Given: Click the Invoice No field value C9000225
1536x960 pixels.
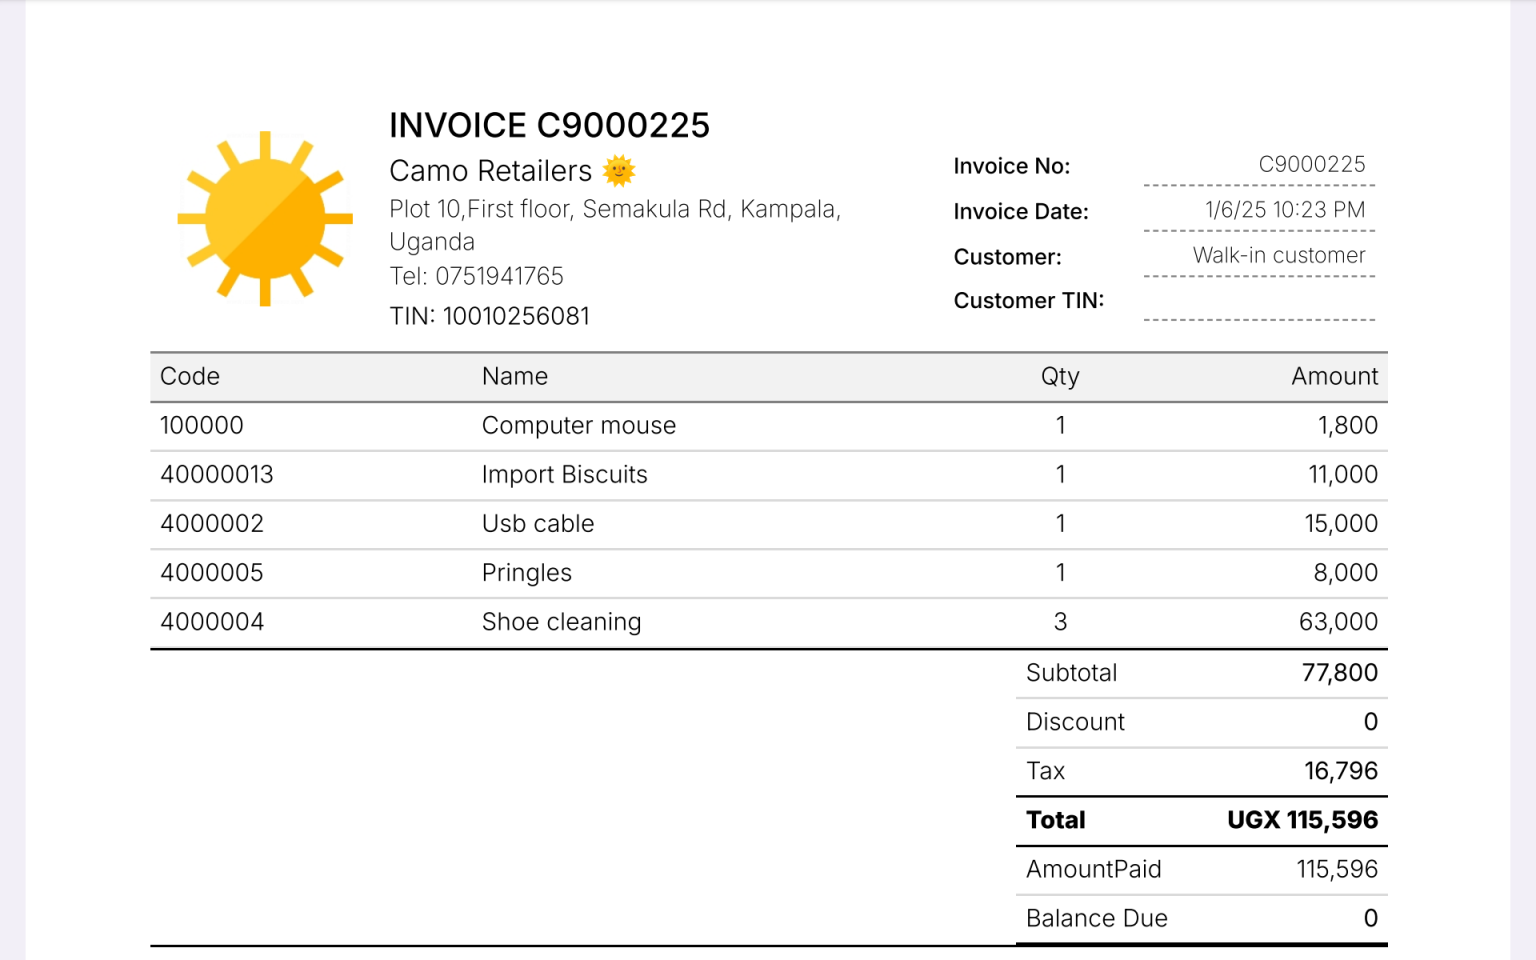Looking at the screenshot, I should (1313, 163).
